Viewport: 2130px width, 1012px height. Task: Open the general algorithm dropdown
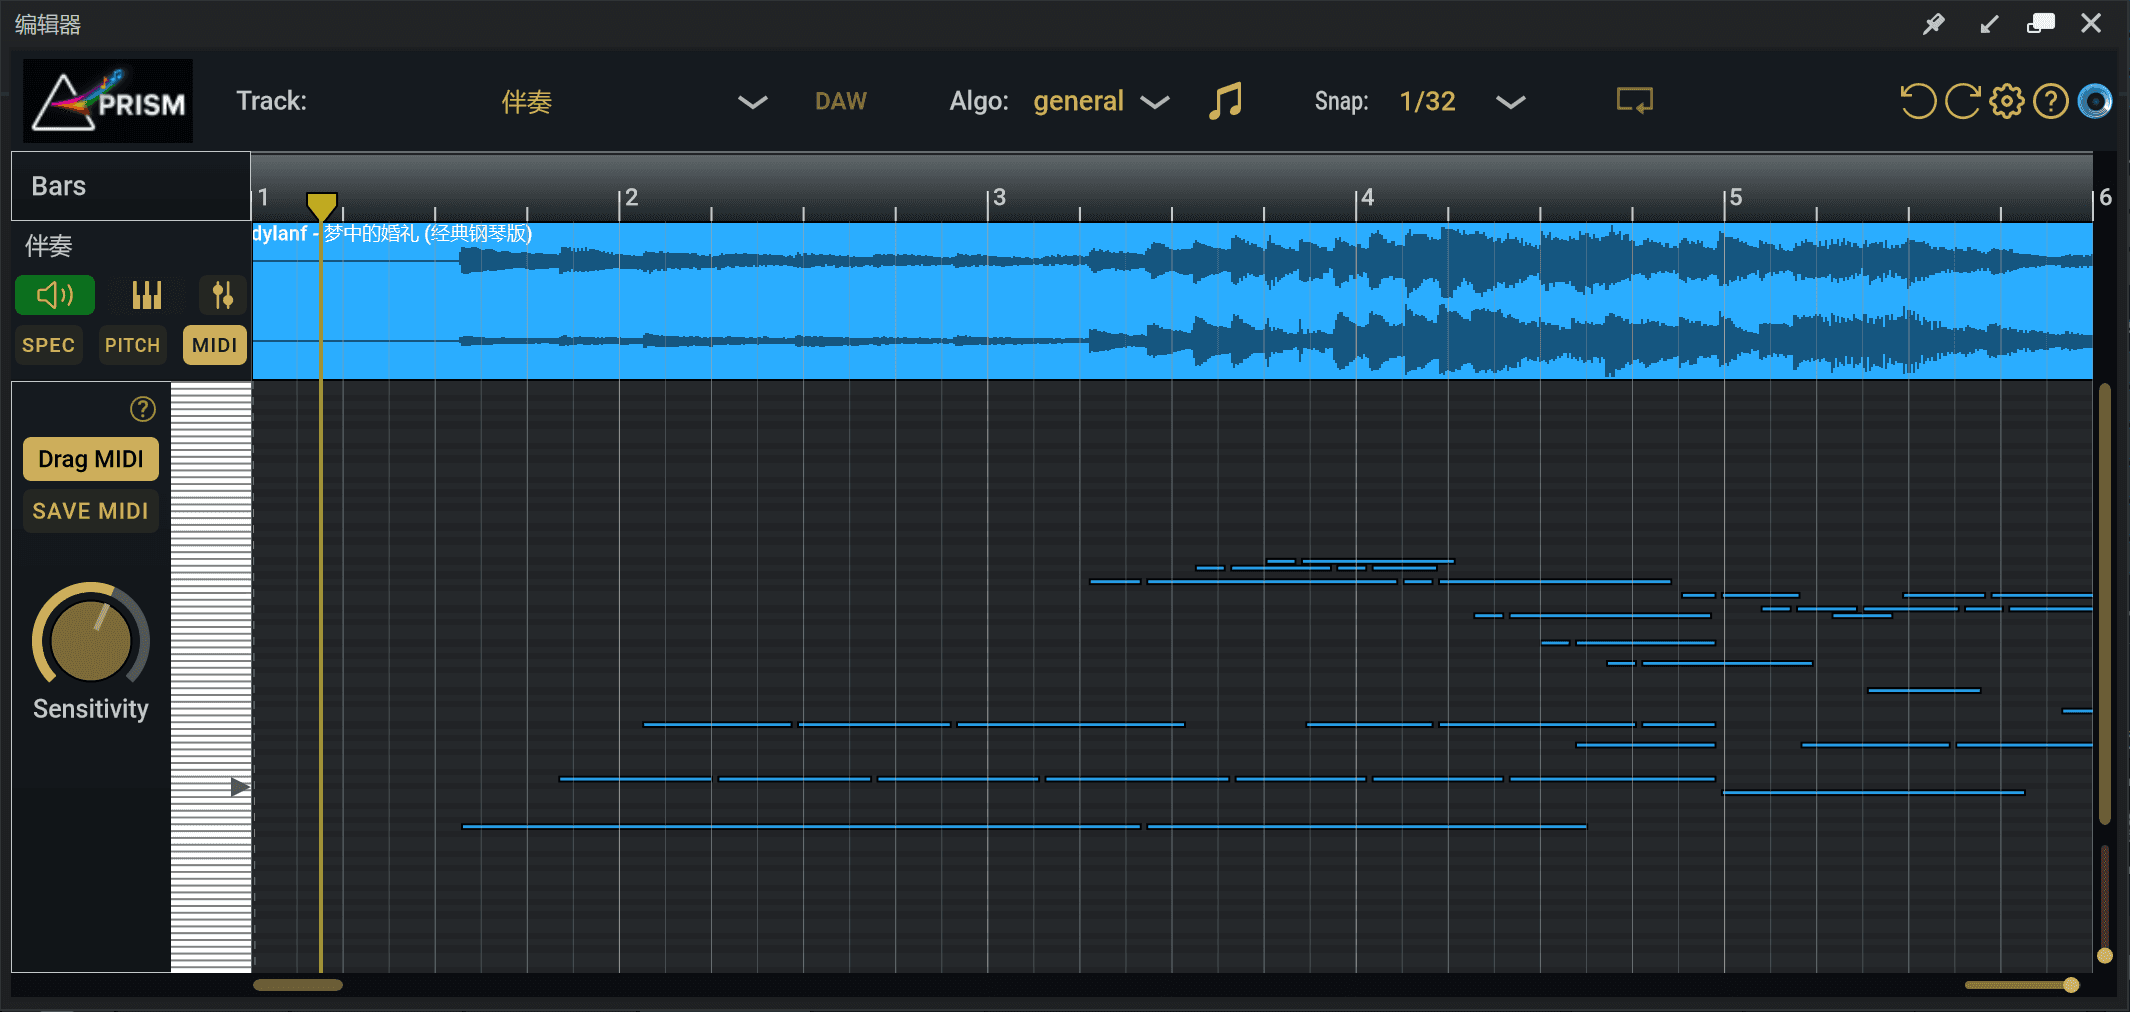point(1078,101)
